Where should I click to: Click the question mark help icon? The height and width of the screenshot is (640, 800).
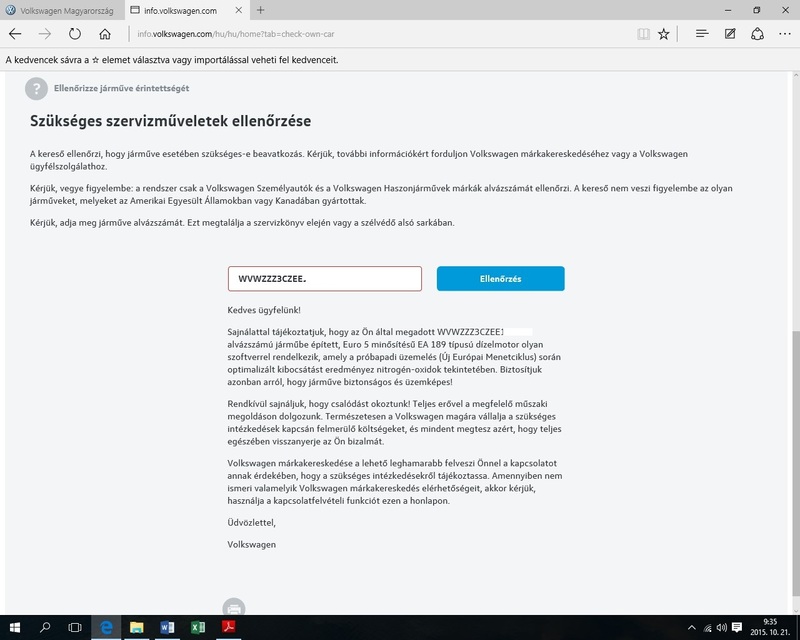point(36,88)
